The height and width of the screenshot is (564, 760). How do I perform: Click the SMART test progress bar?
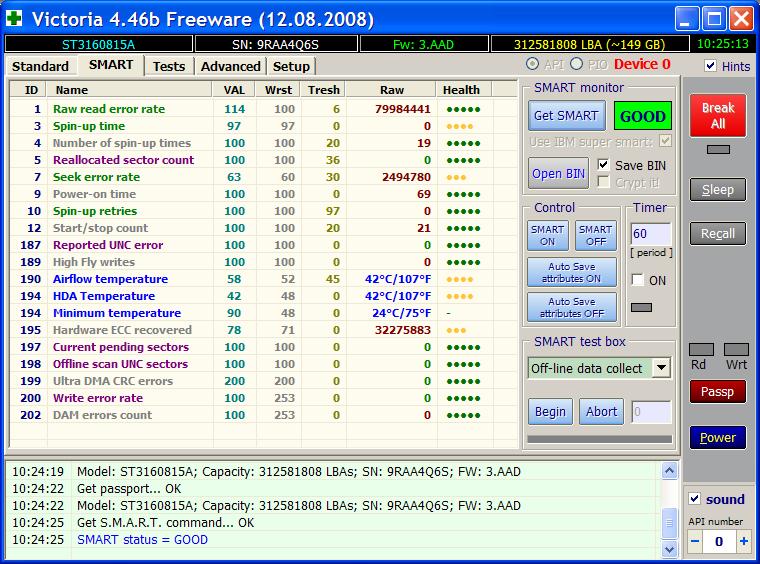pos(600,439)
